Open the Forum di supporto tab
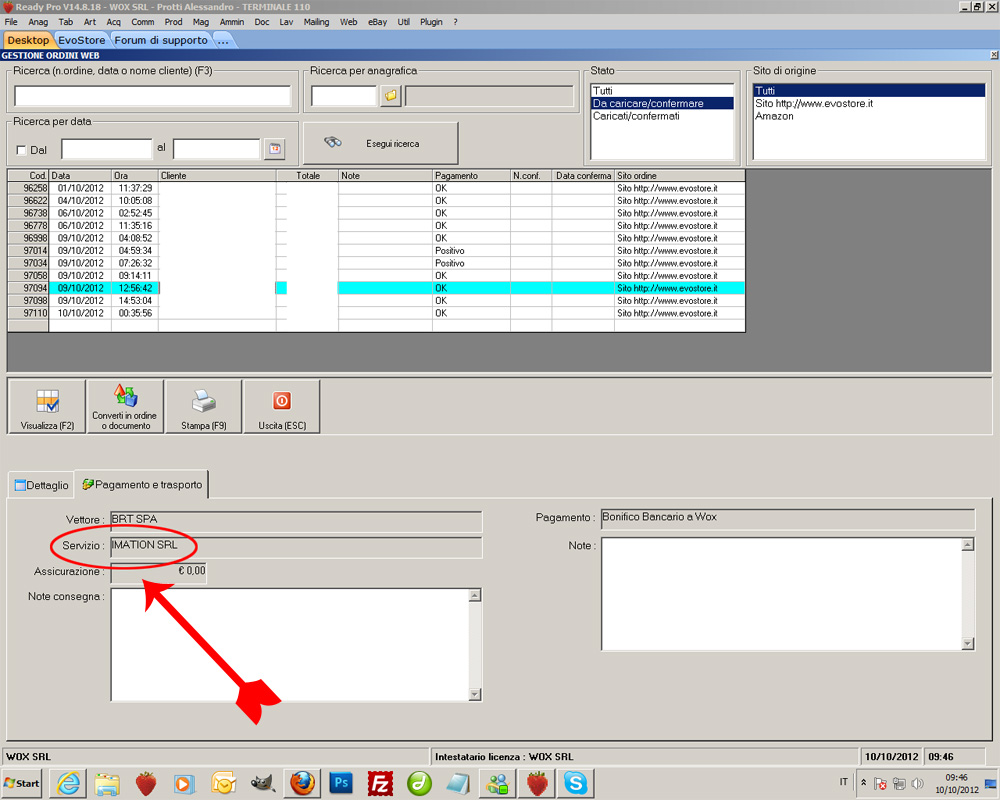 tap(161, 40)
